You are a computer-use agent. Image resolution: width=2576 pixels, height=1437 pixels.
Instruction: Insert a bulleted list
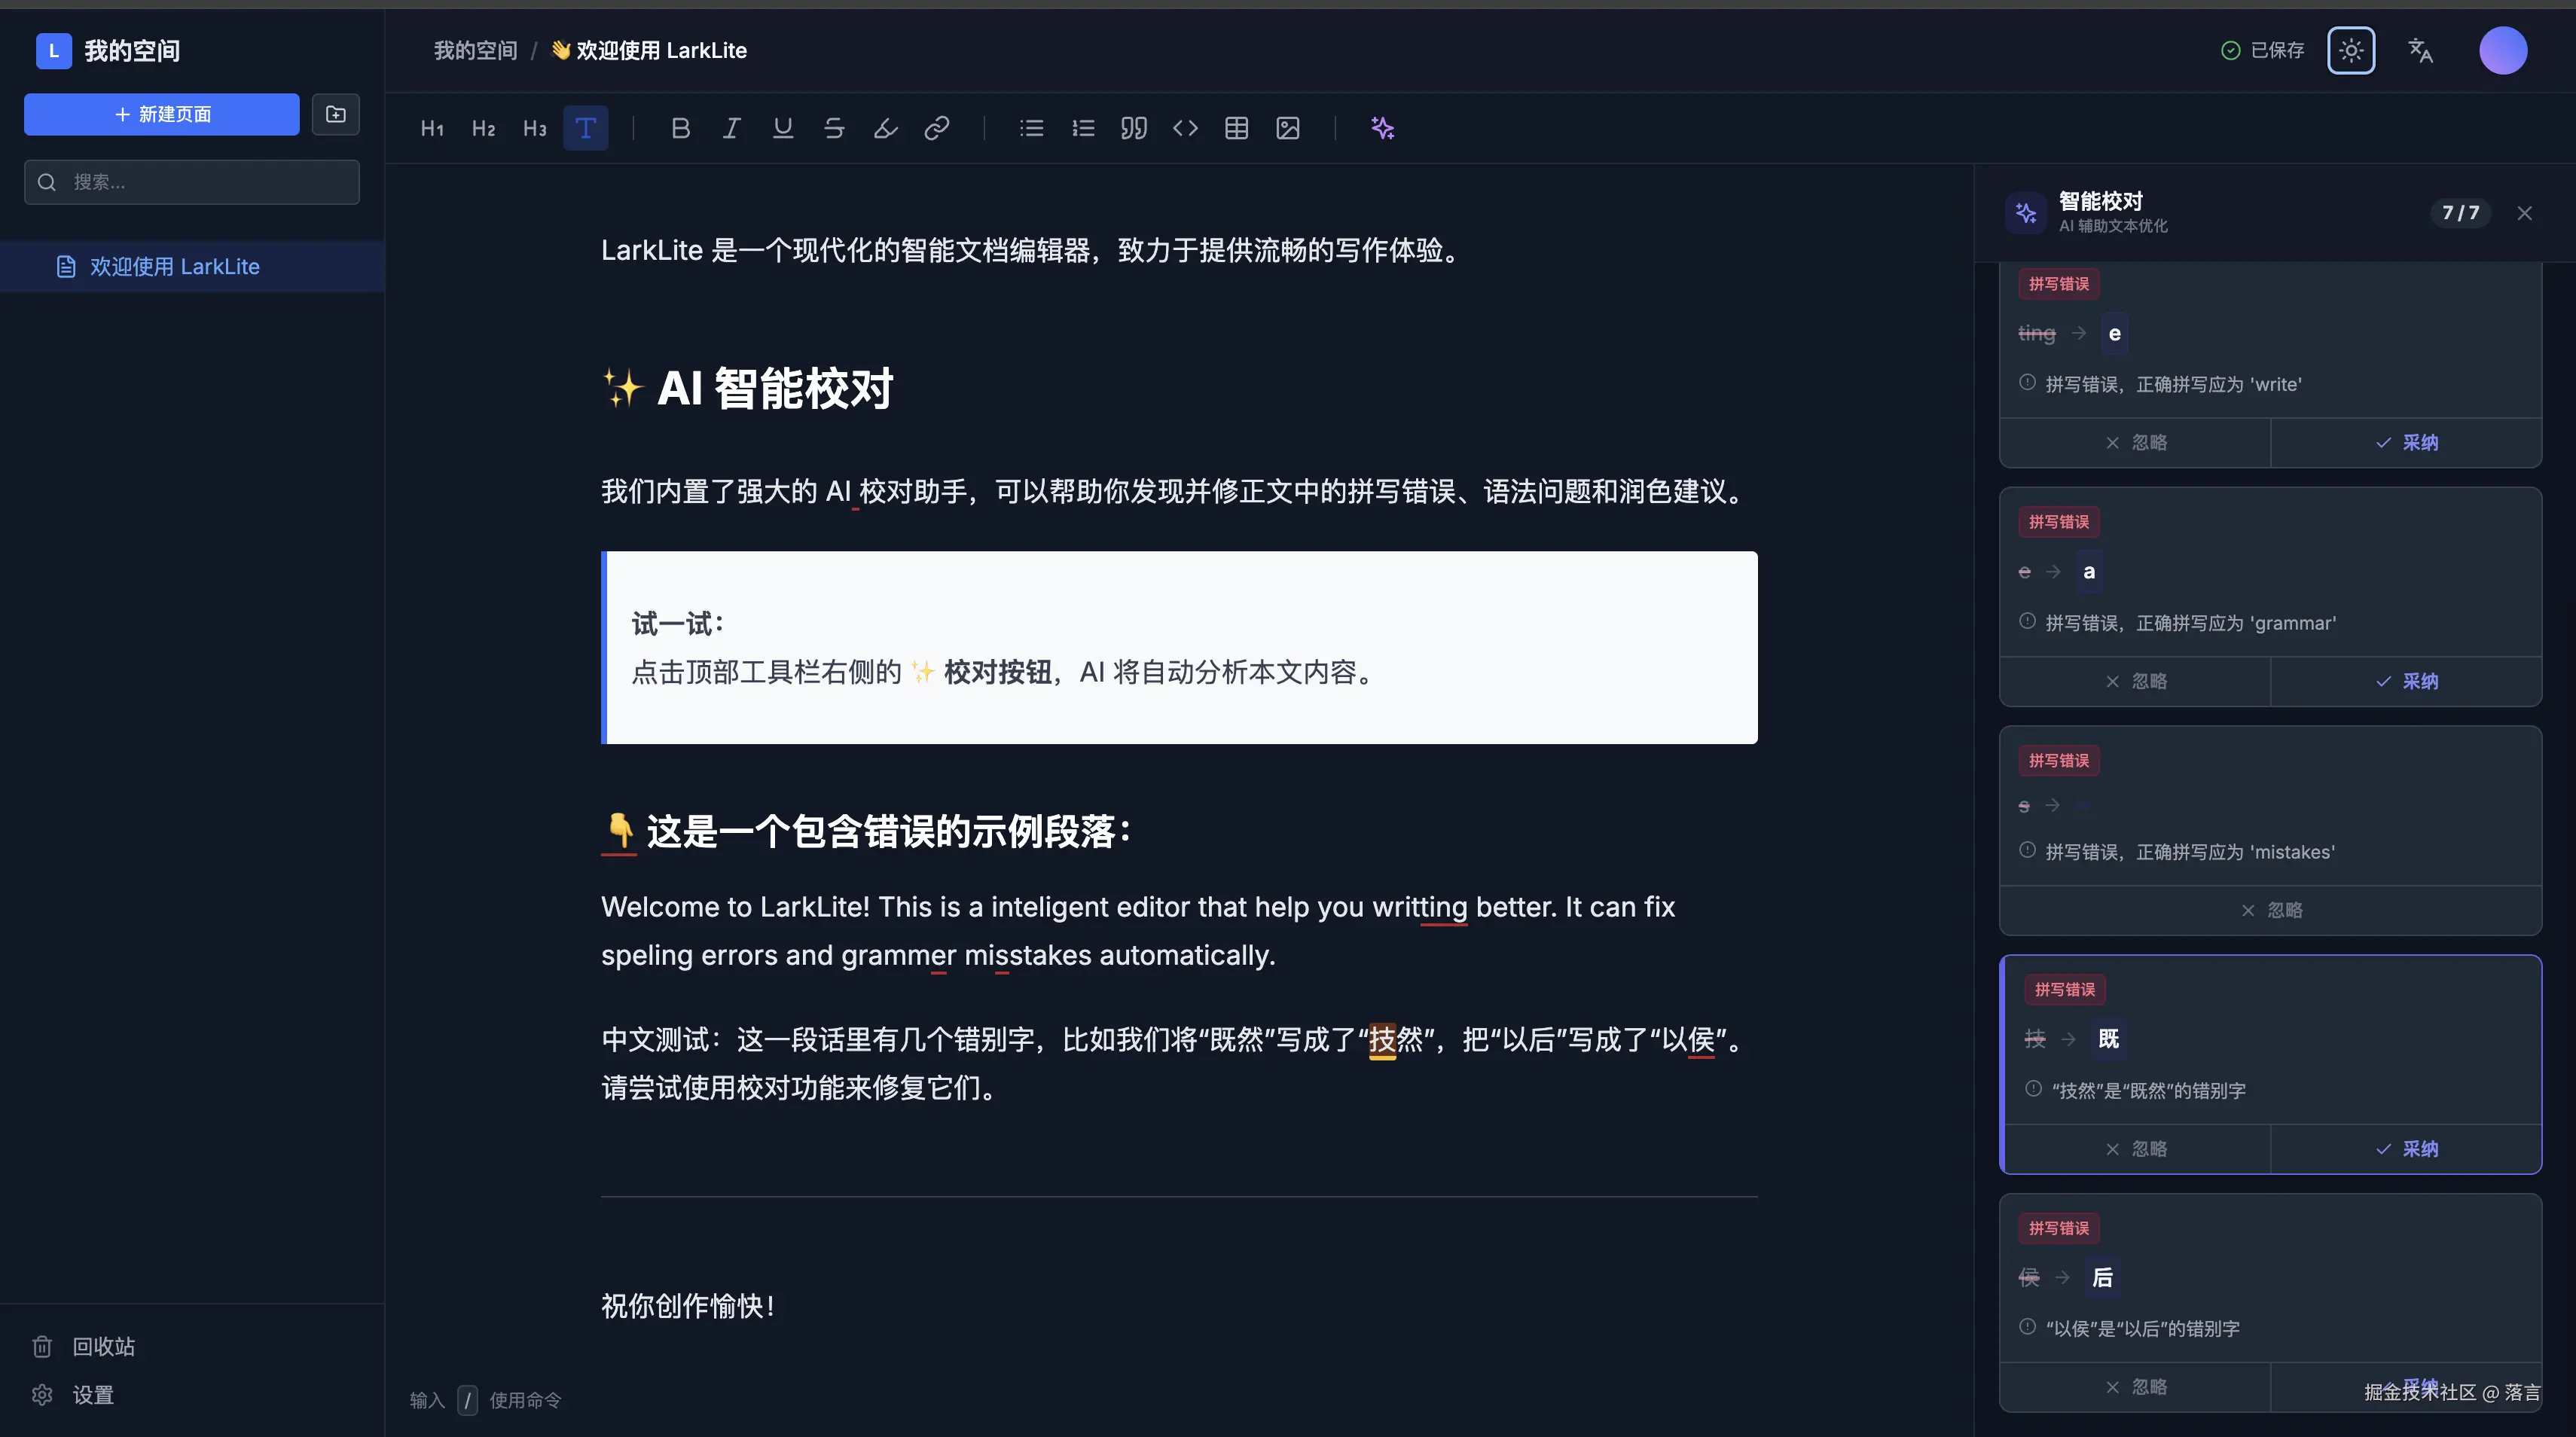[1031, 128]
